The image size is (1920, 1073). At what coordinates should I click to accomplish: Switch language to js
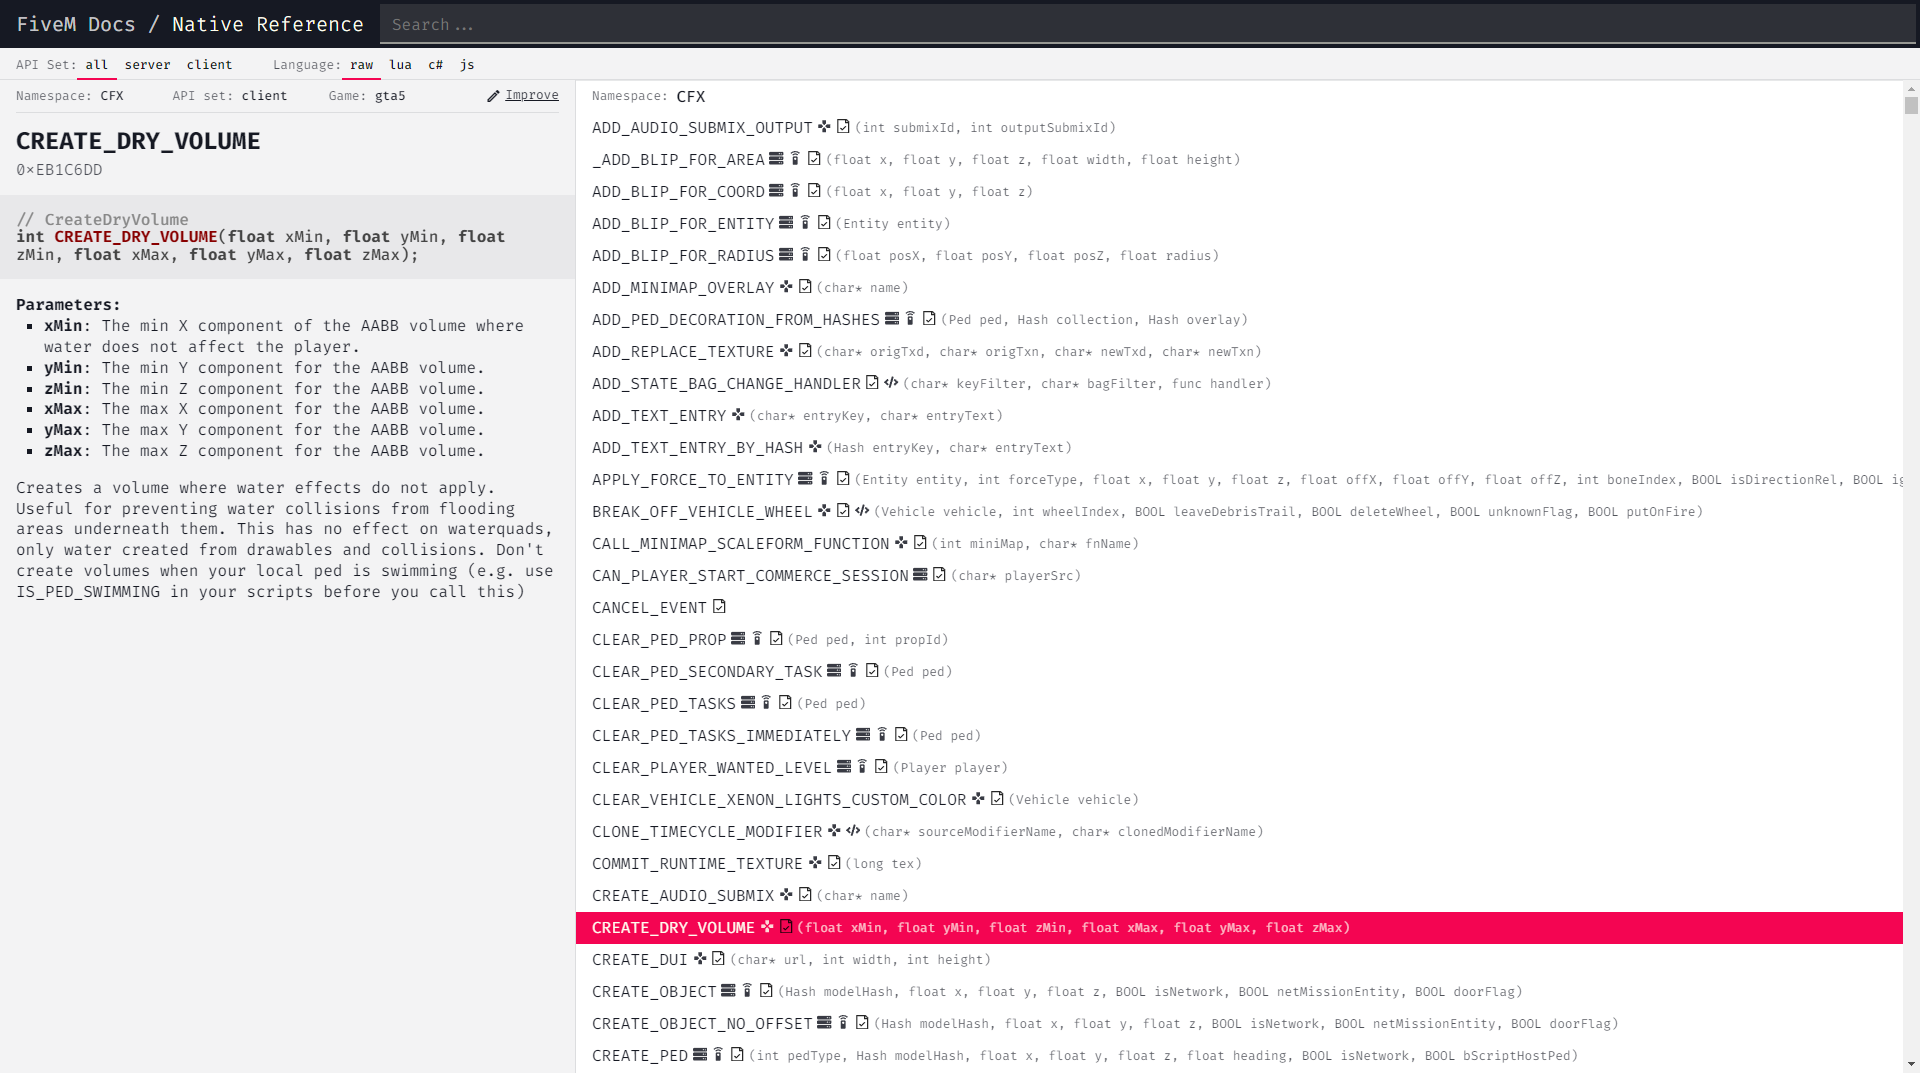coord(467,65)
